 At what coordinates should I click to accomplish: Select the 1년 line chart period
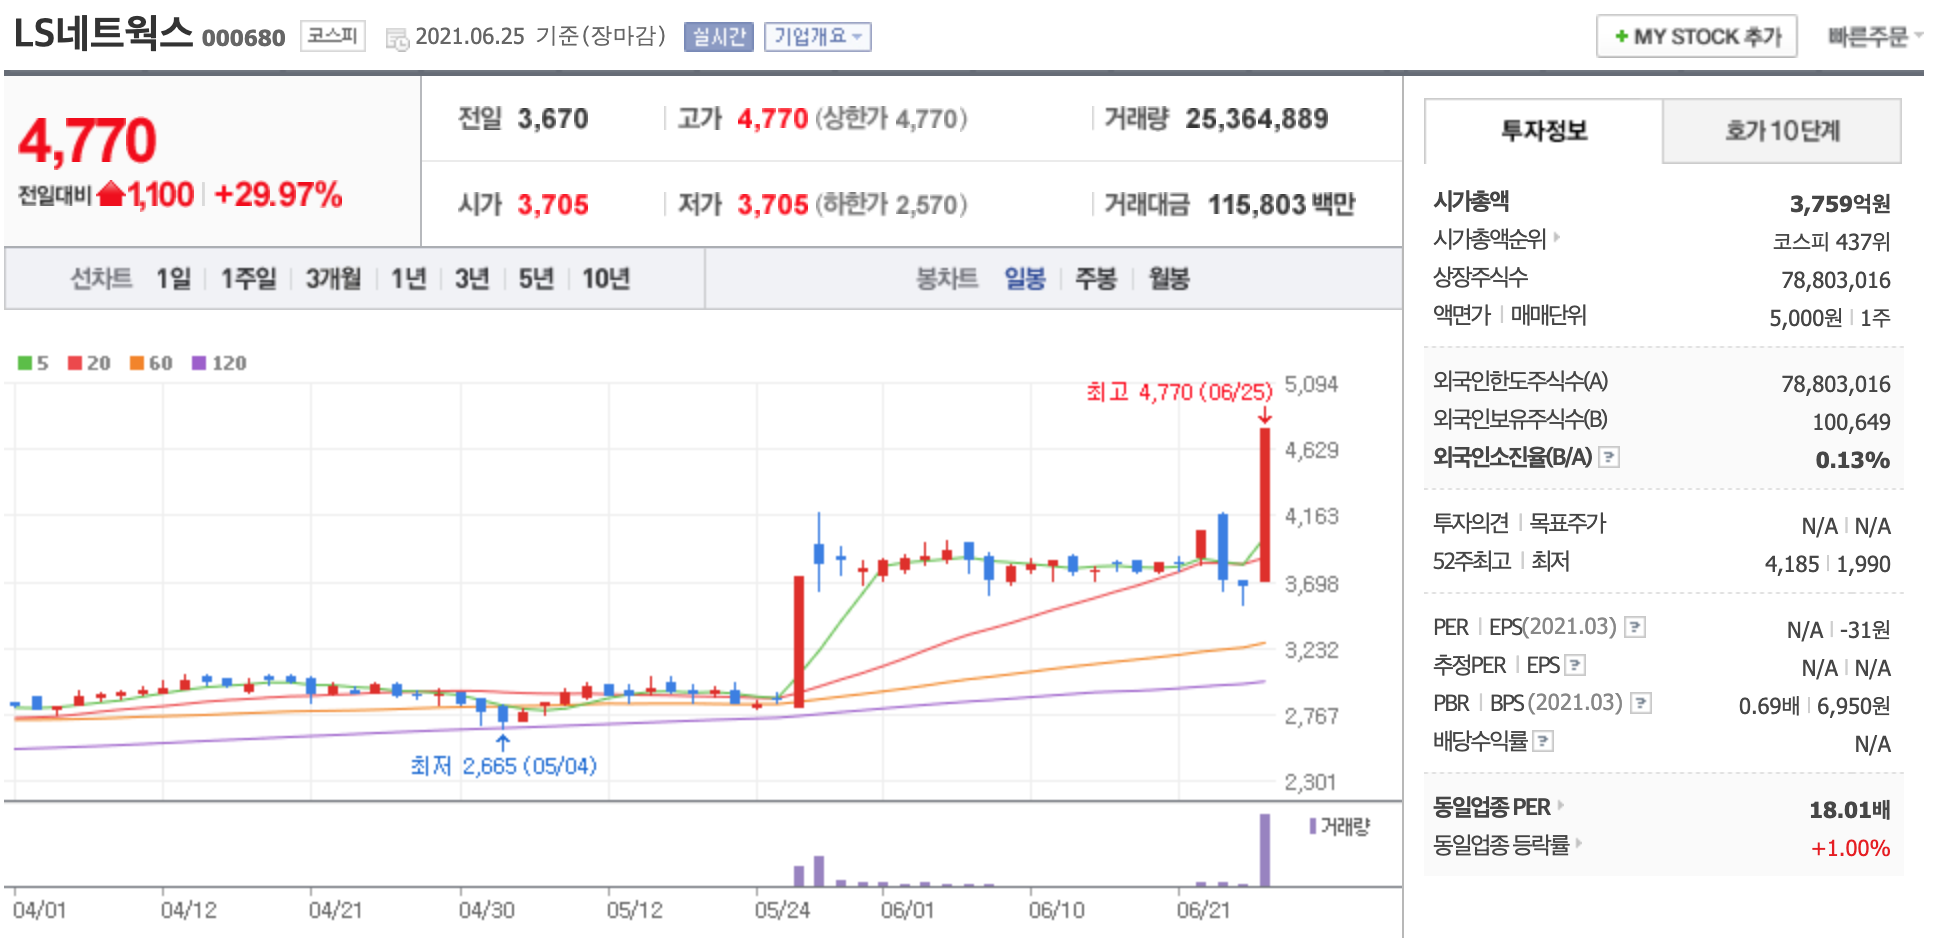[x=408, y=278]
